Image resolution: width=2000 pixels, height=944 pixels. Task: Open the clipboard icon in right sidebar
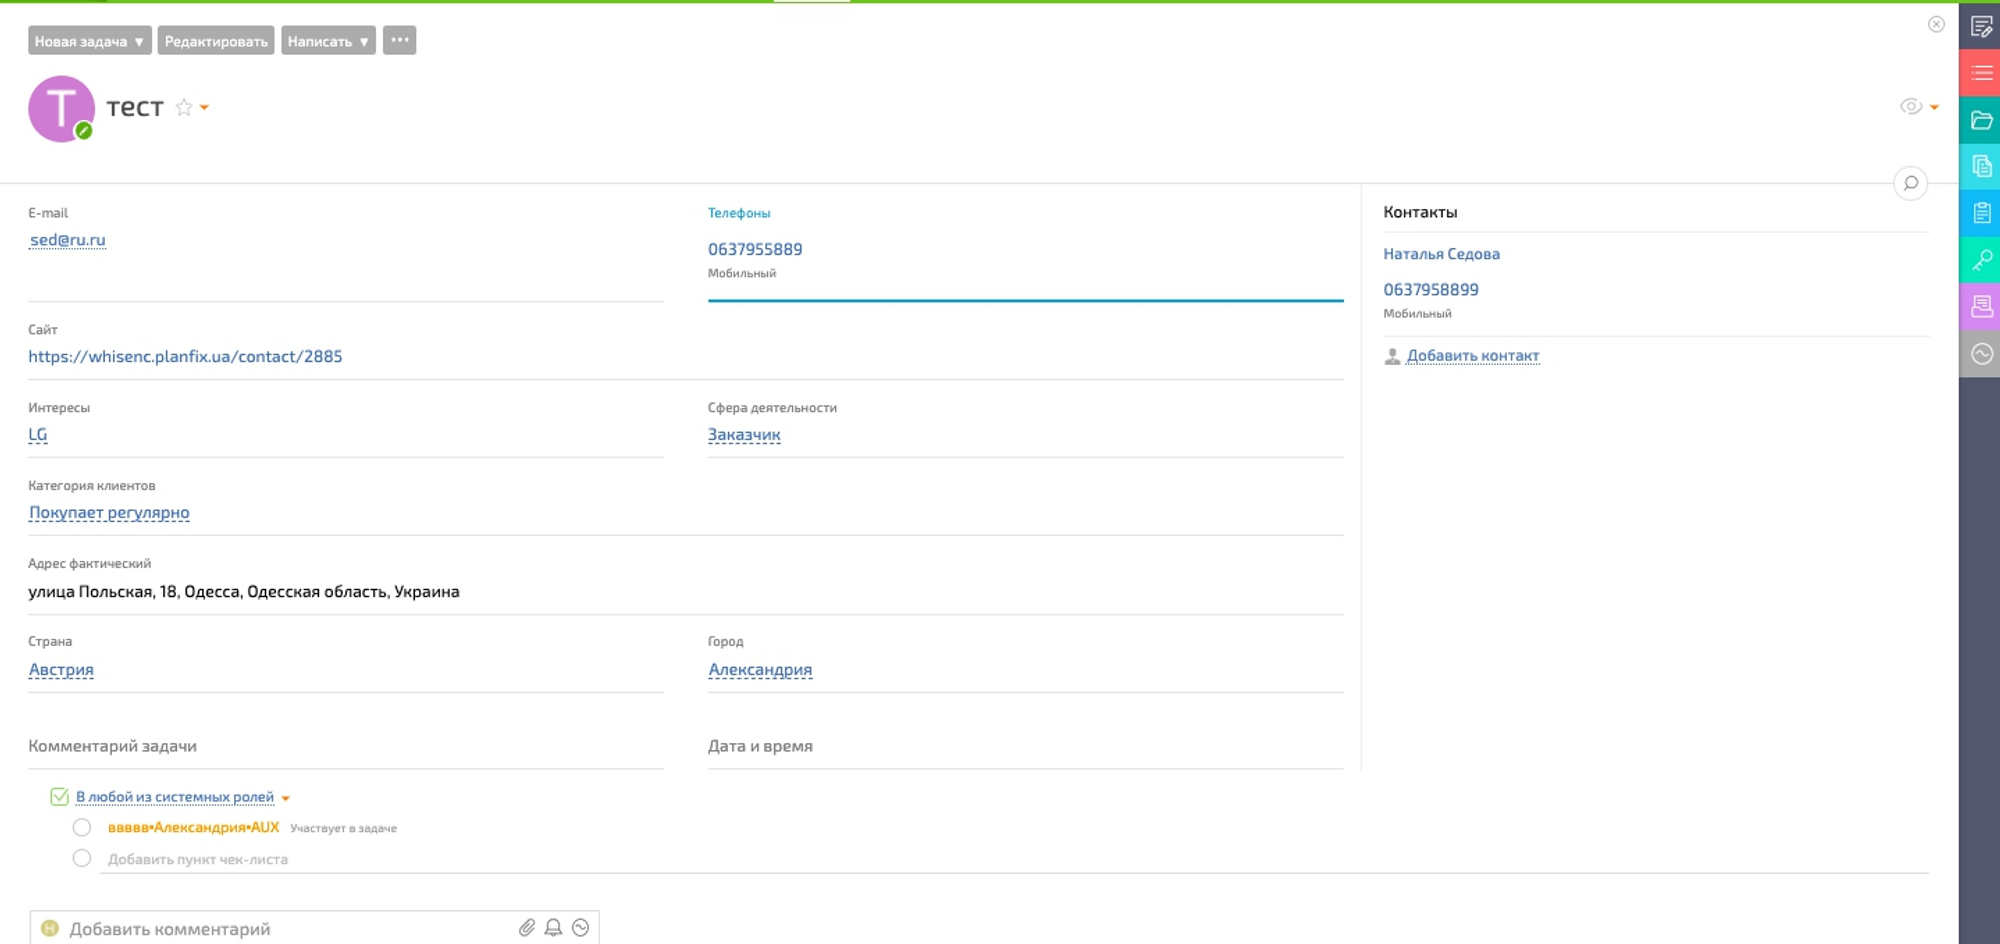(x=1980, y=213)
